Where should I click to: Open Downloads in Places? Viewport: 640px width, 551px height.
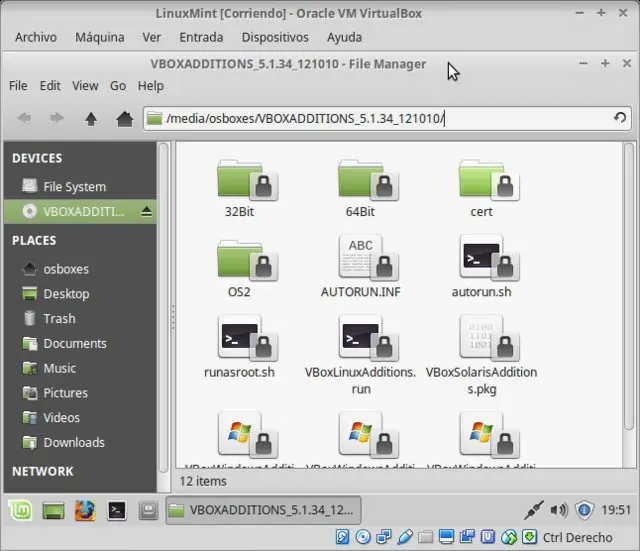coord(80,442)
